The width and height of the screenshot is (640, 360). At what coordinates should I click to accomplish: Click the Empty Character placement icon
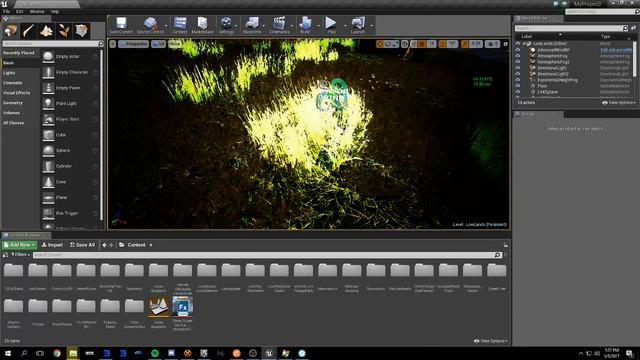[x=48, y=72]
